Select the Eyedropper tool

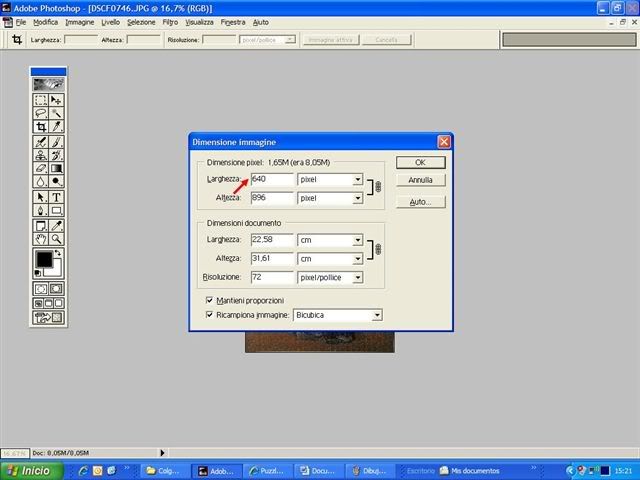[x=56, y=226]
